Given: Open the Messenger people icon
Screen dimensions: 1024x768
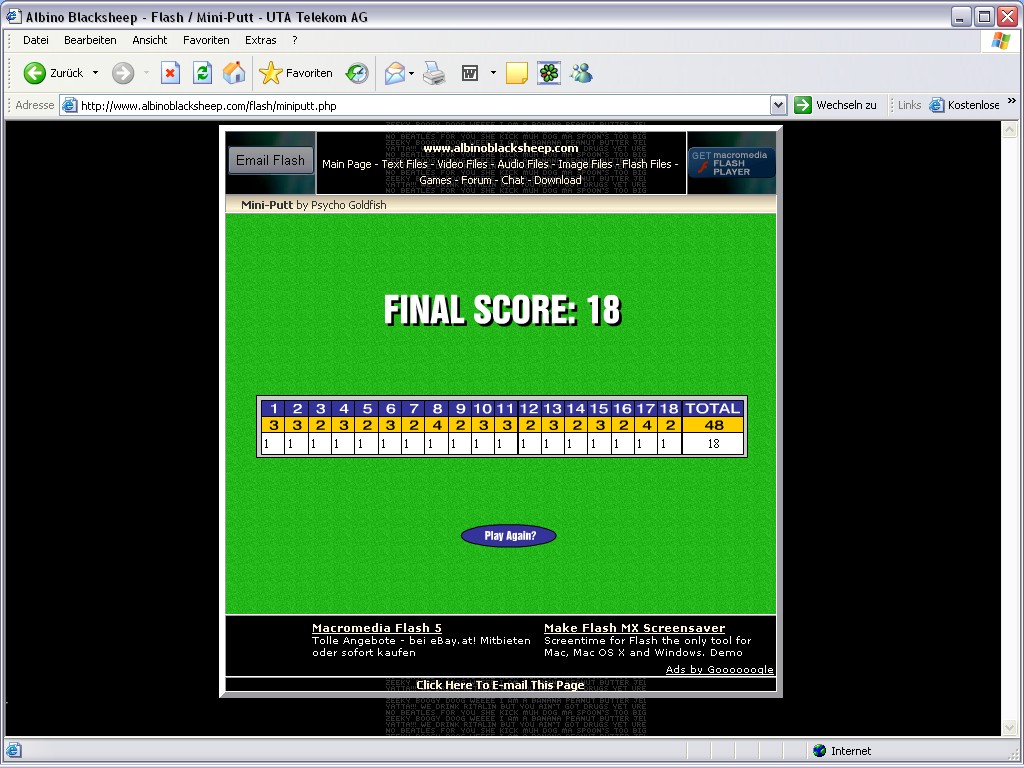Looking at the screenshot, I should [581, 73].
